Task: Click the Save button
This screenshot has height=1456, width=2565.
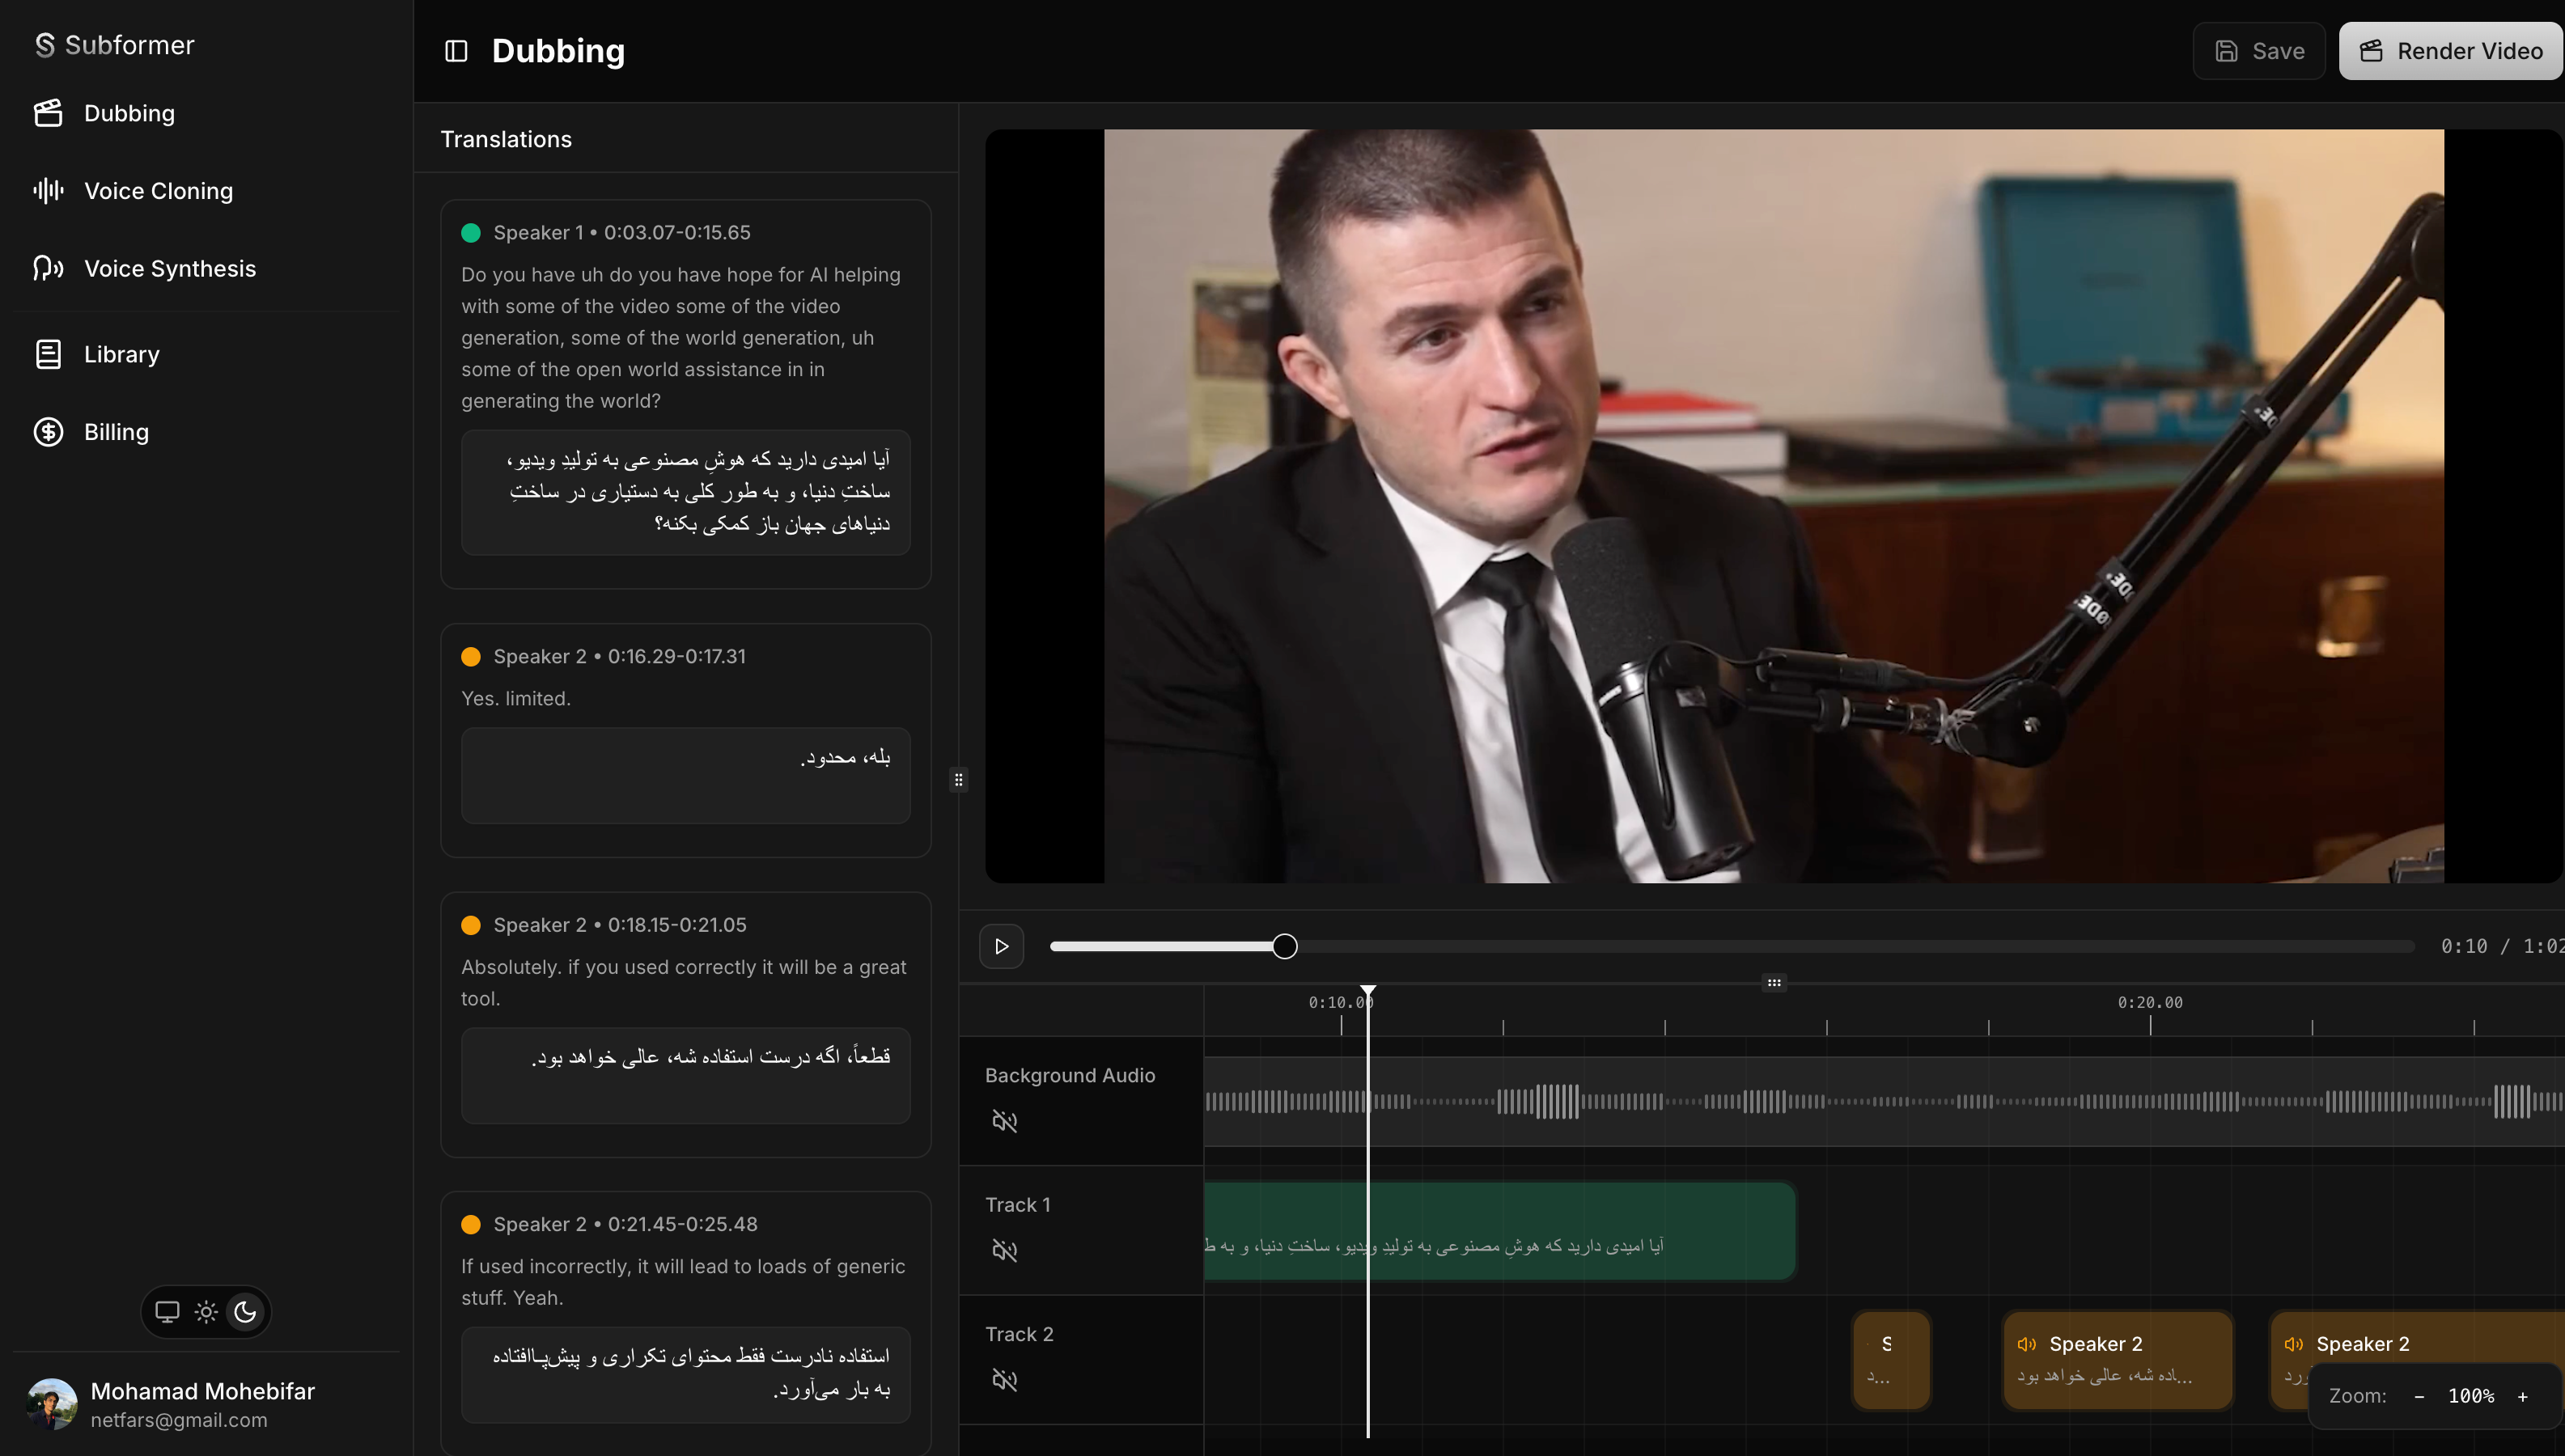Action: pos(2258,51)
